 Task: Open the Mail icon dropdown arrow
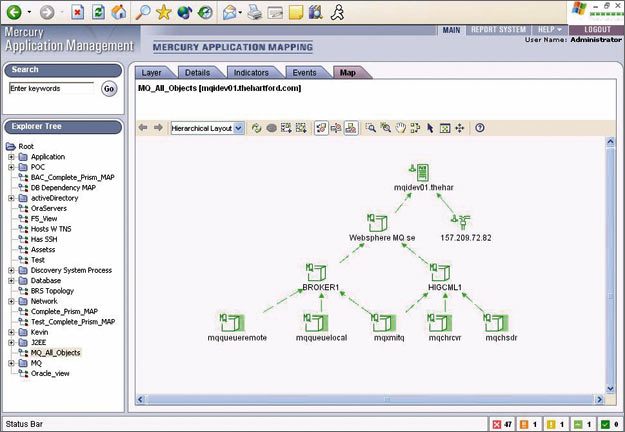(240, 13)
